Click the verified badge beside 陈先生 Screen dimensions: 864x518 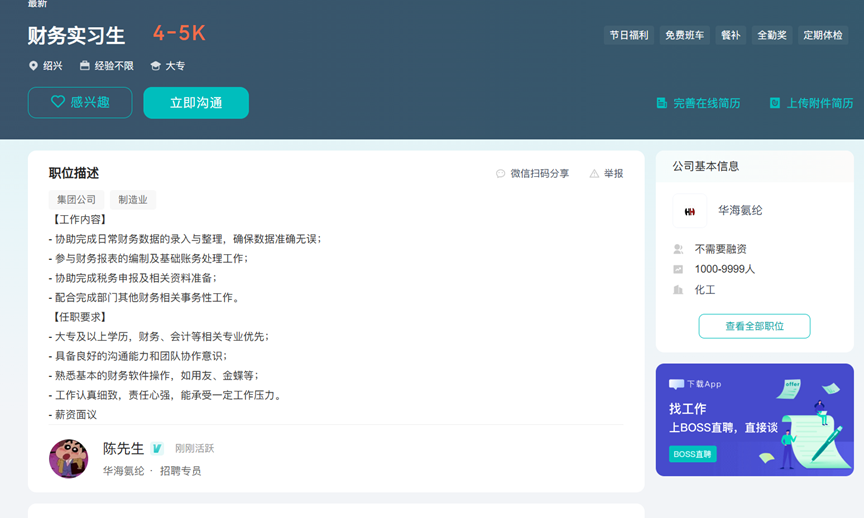point(157,449)
